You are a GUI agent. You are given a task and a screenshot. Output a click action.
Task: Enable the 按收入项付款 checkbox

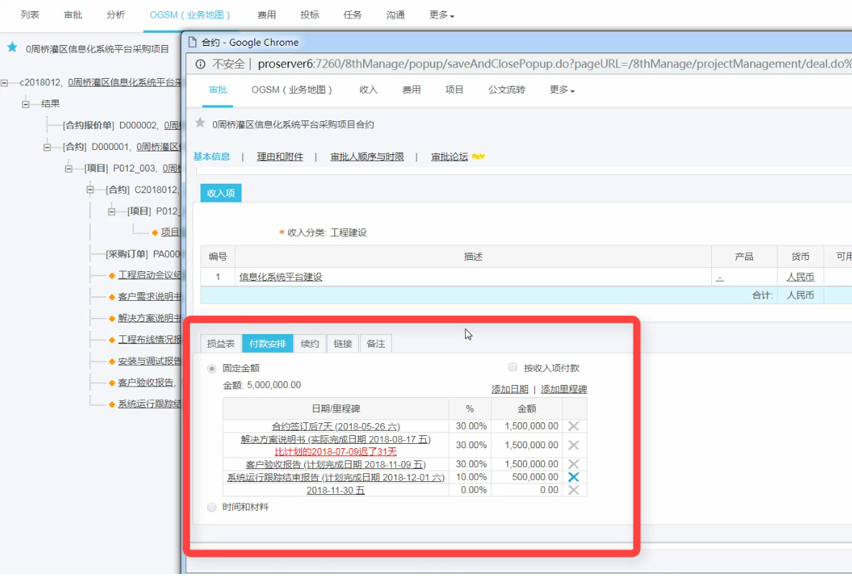(x=513, y=368)
